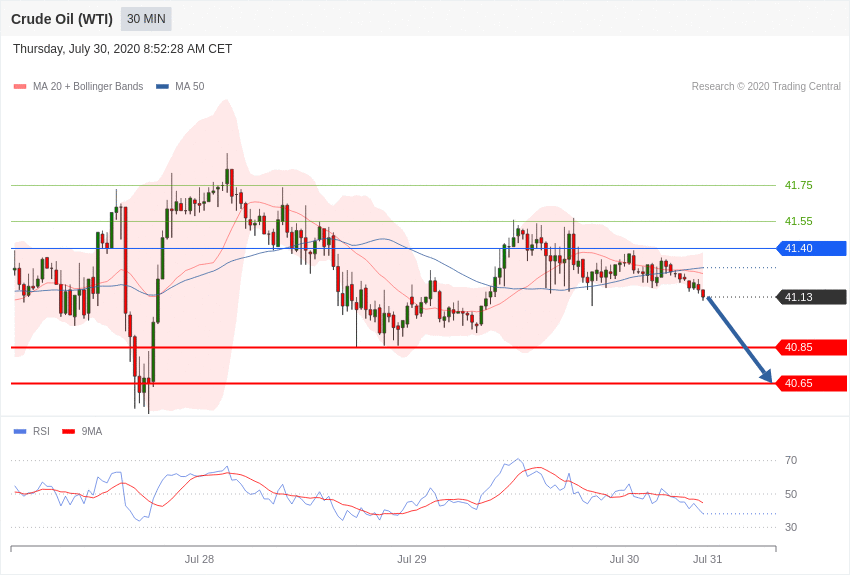Click the MA 20 + Bollinger Bands swatch

20,86
